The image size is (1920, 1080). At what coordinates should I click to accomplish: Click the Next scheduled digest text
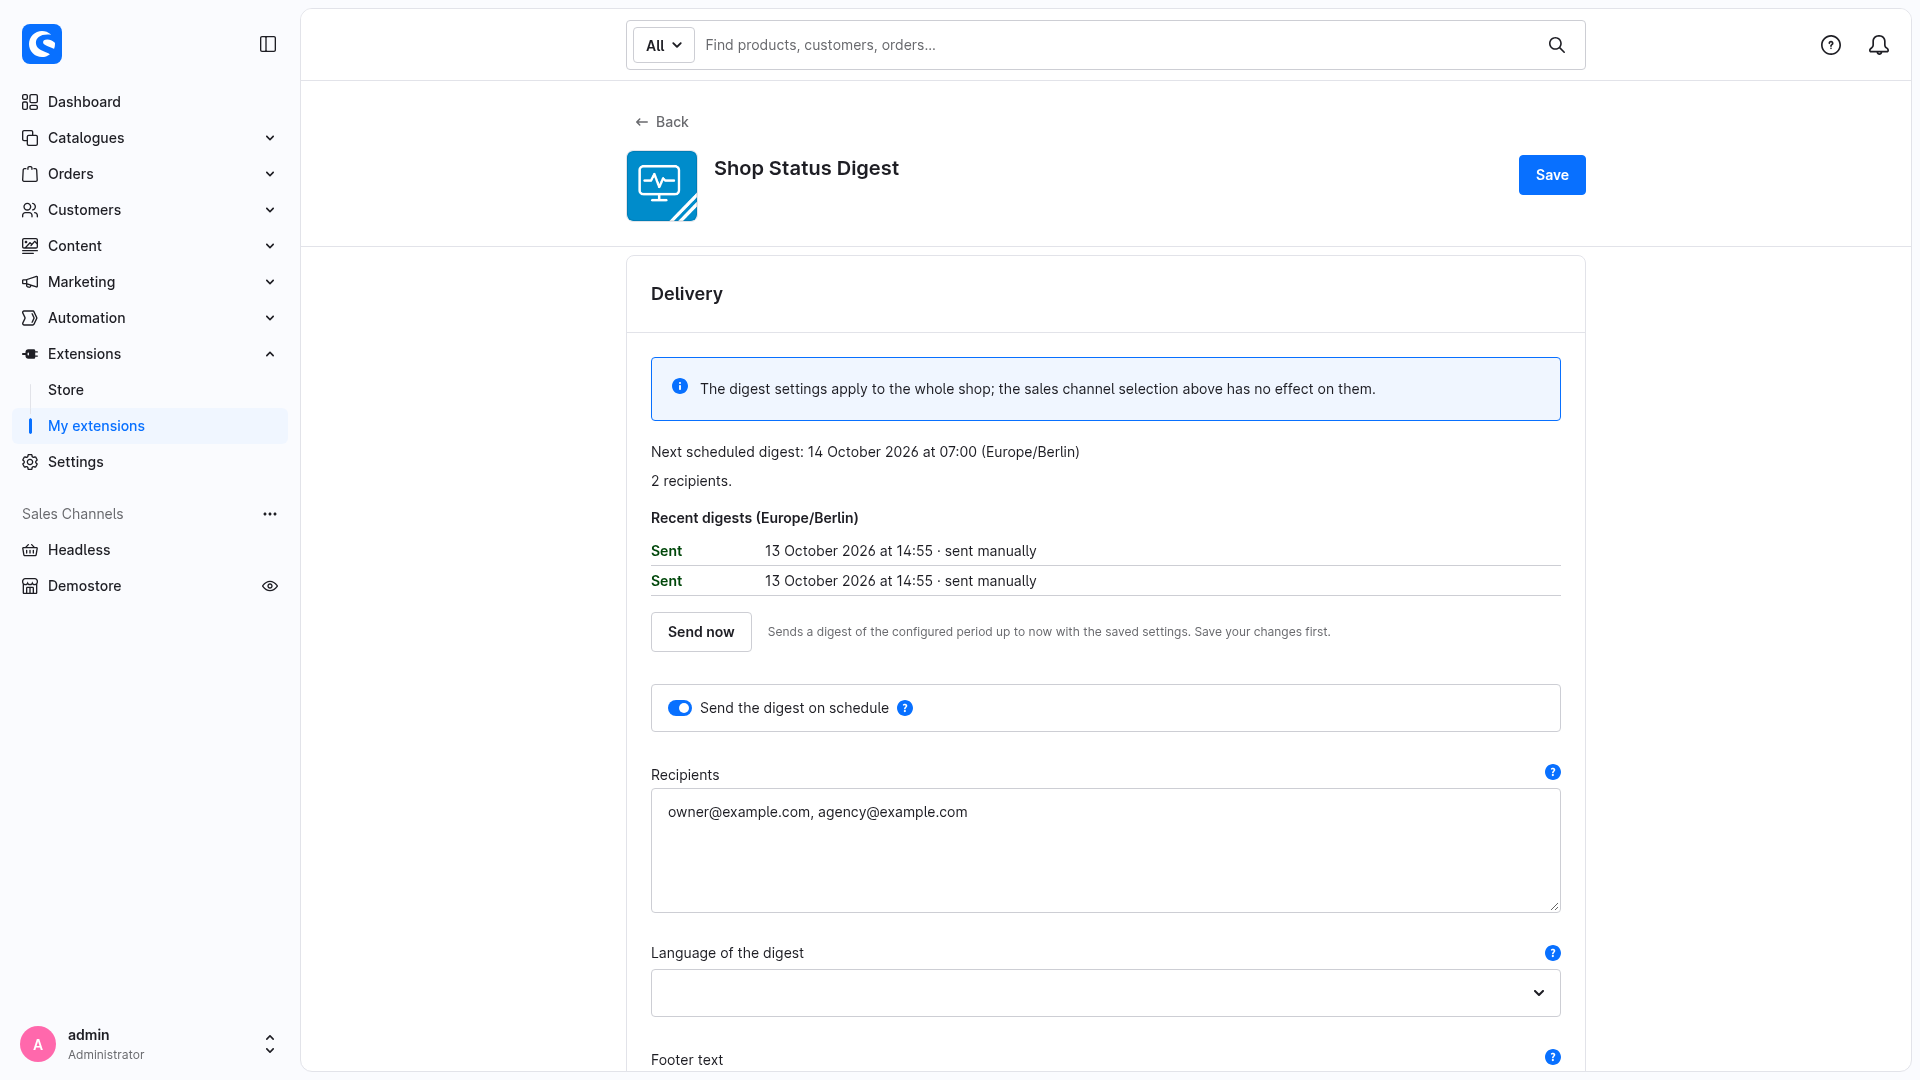click(x=865, y=452)
